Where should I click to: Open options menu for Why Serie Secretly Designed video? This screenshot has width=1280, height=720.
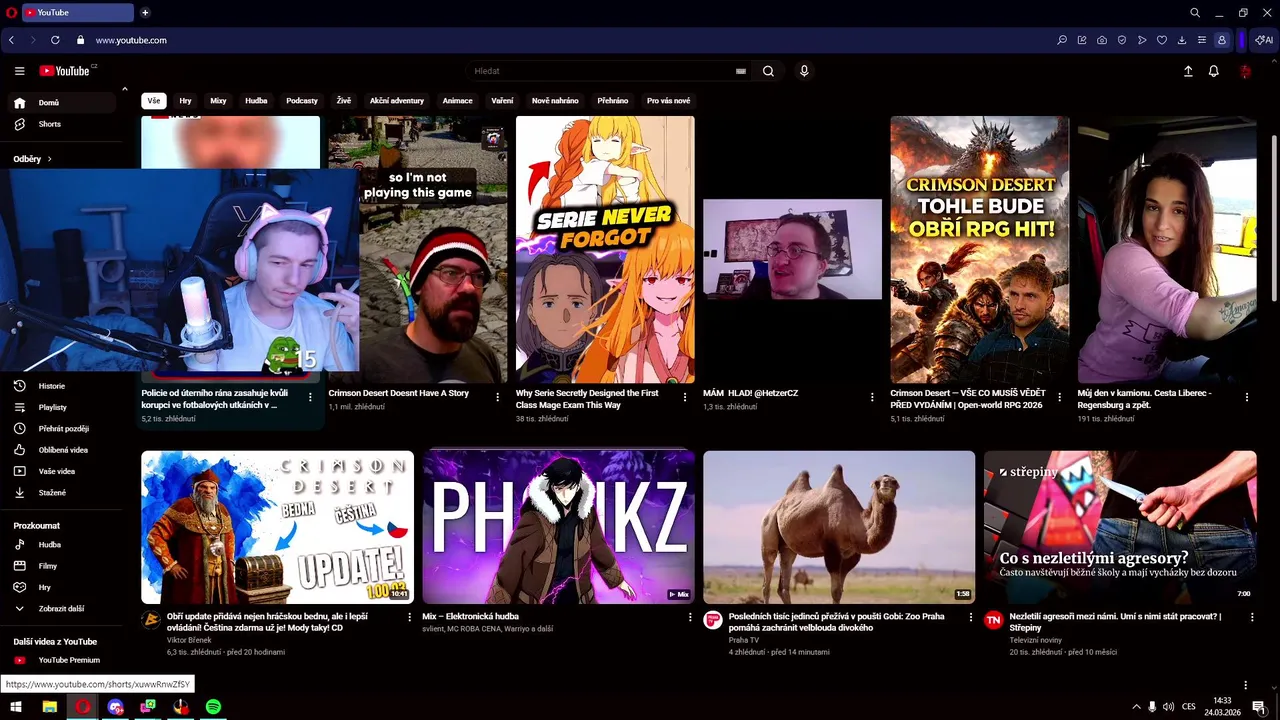click(x=685, y=397)
